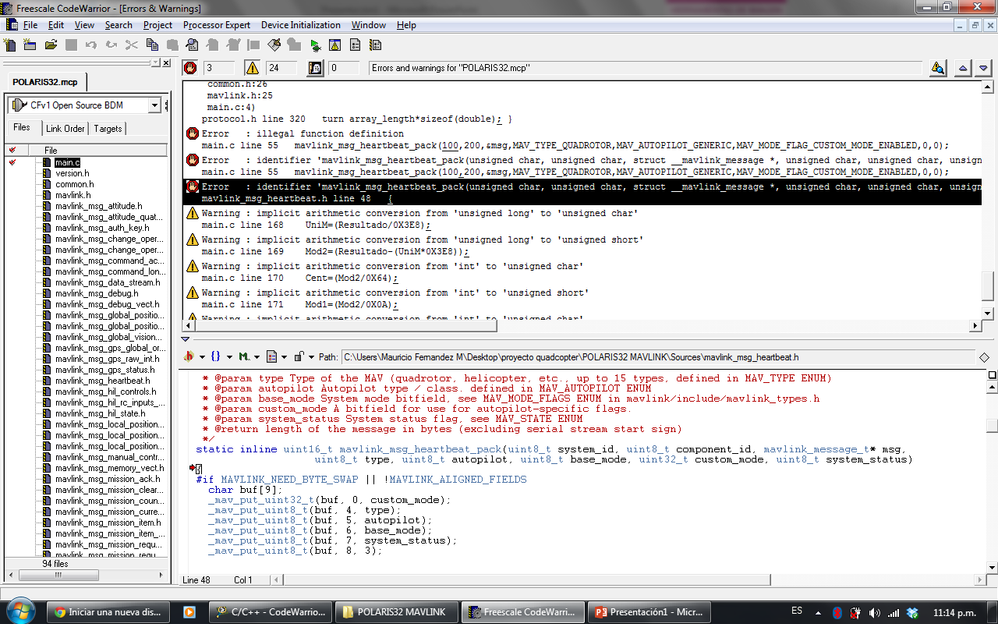Close the project panel with the X
Viewport: 998px width, 624px height.
pyautogui.click(x=166, y=62)
